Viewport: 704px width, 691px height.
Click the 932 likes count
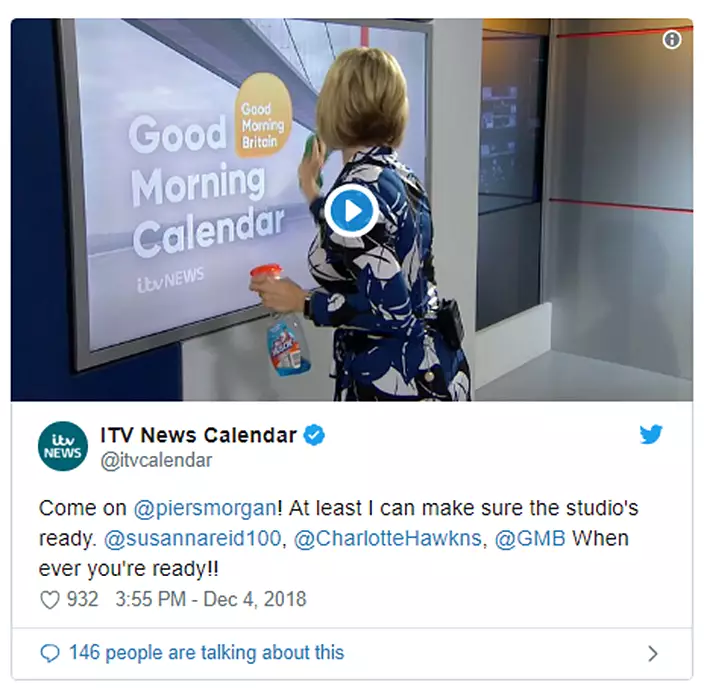[x=83, y=599]
